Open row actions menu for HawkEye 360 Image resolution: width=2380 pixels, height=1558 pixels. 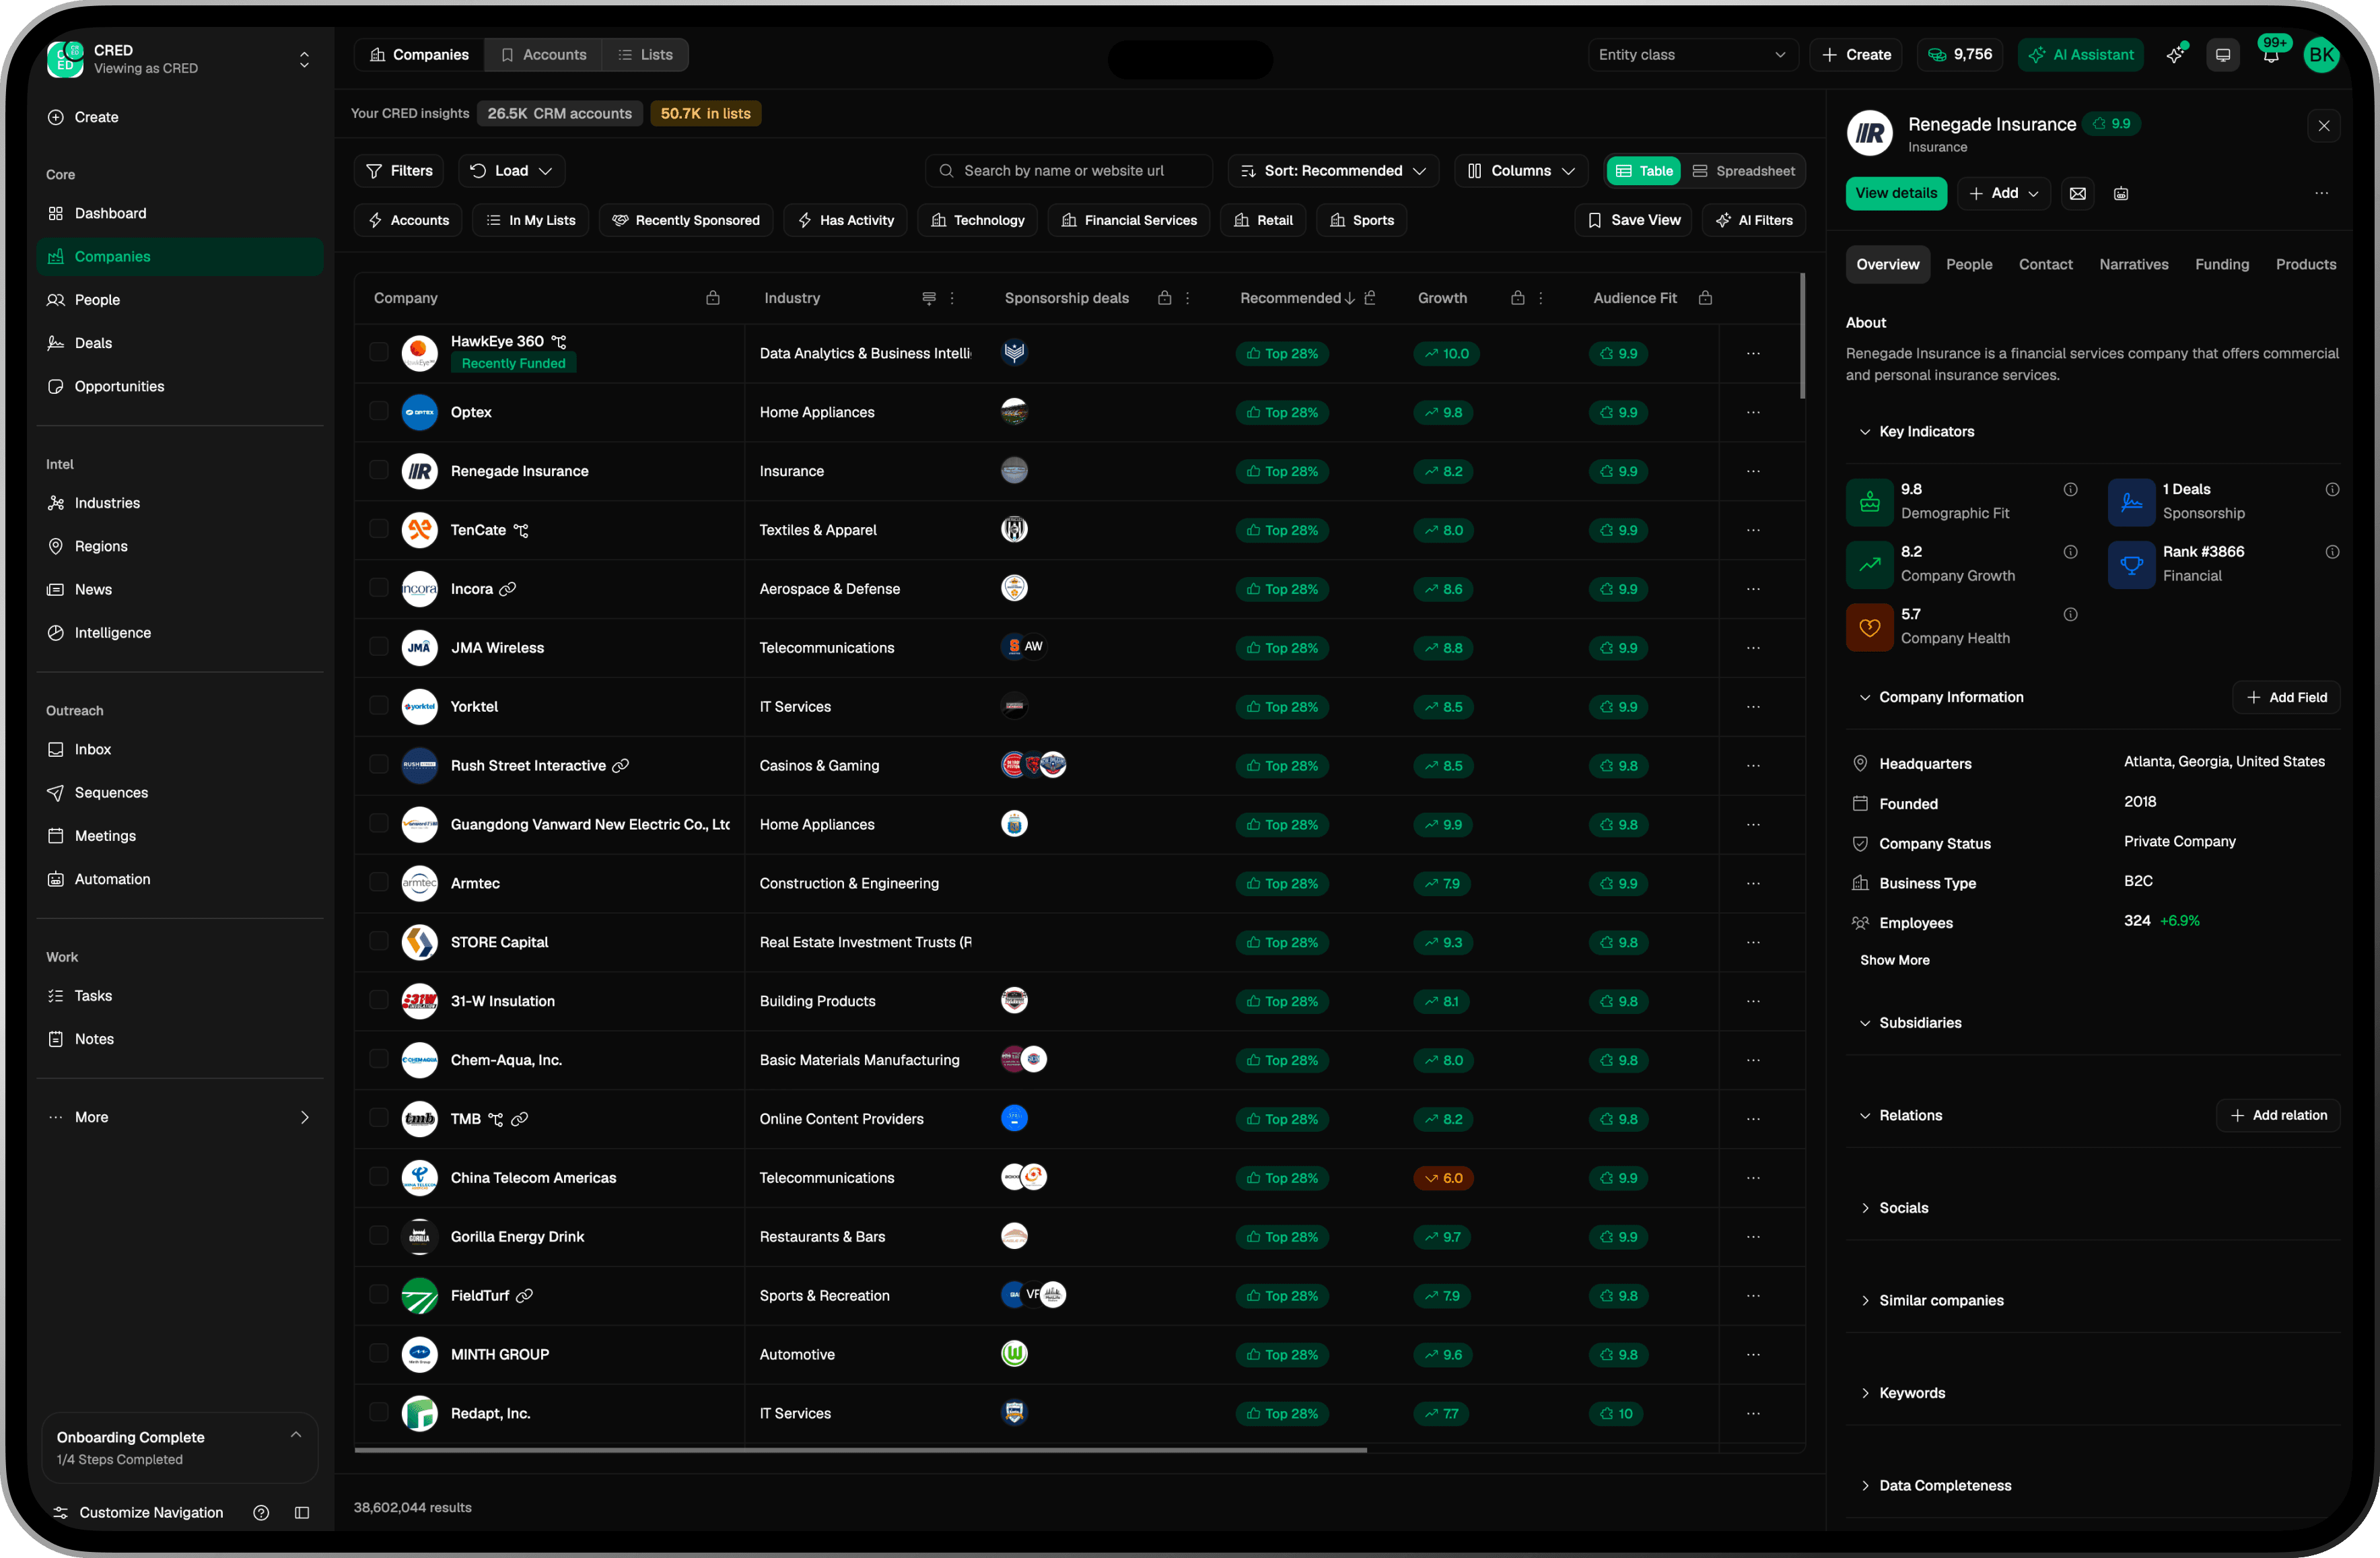(x=1754, y=354)
